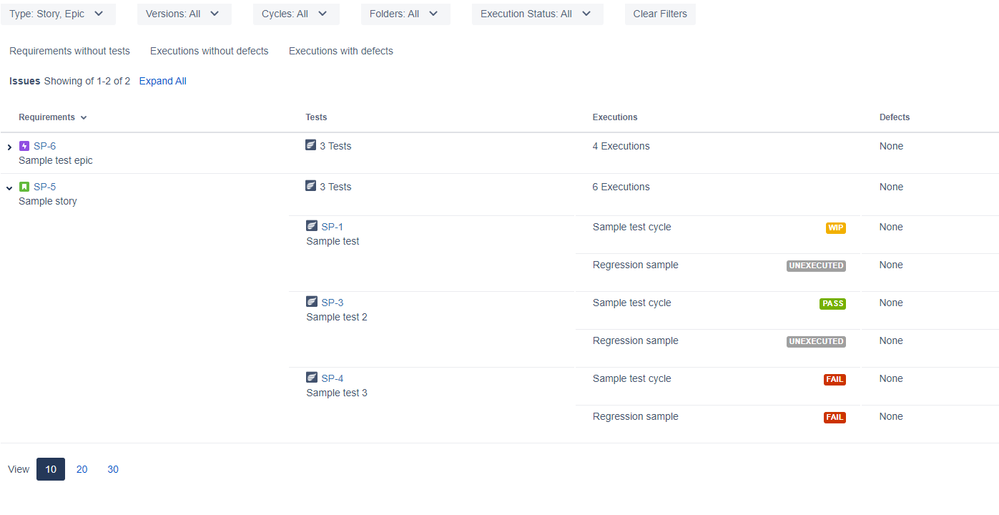Image resolution: width=999 pixels, height=515 pixels.
Task: Open the SP-1 test link
Action: [332, 227]
